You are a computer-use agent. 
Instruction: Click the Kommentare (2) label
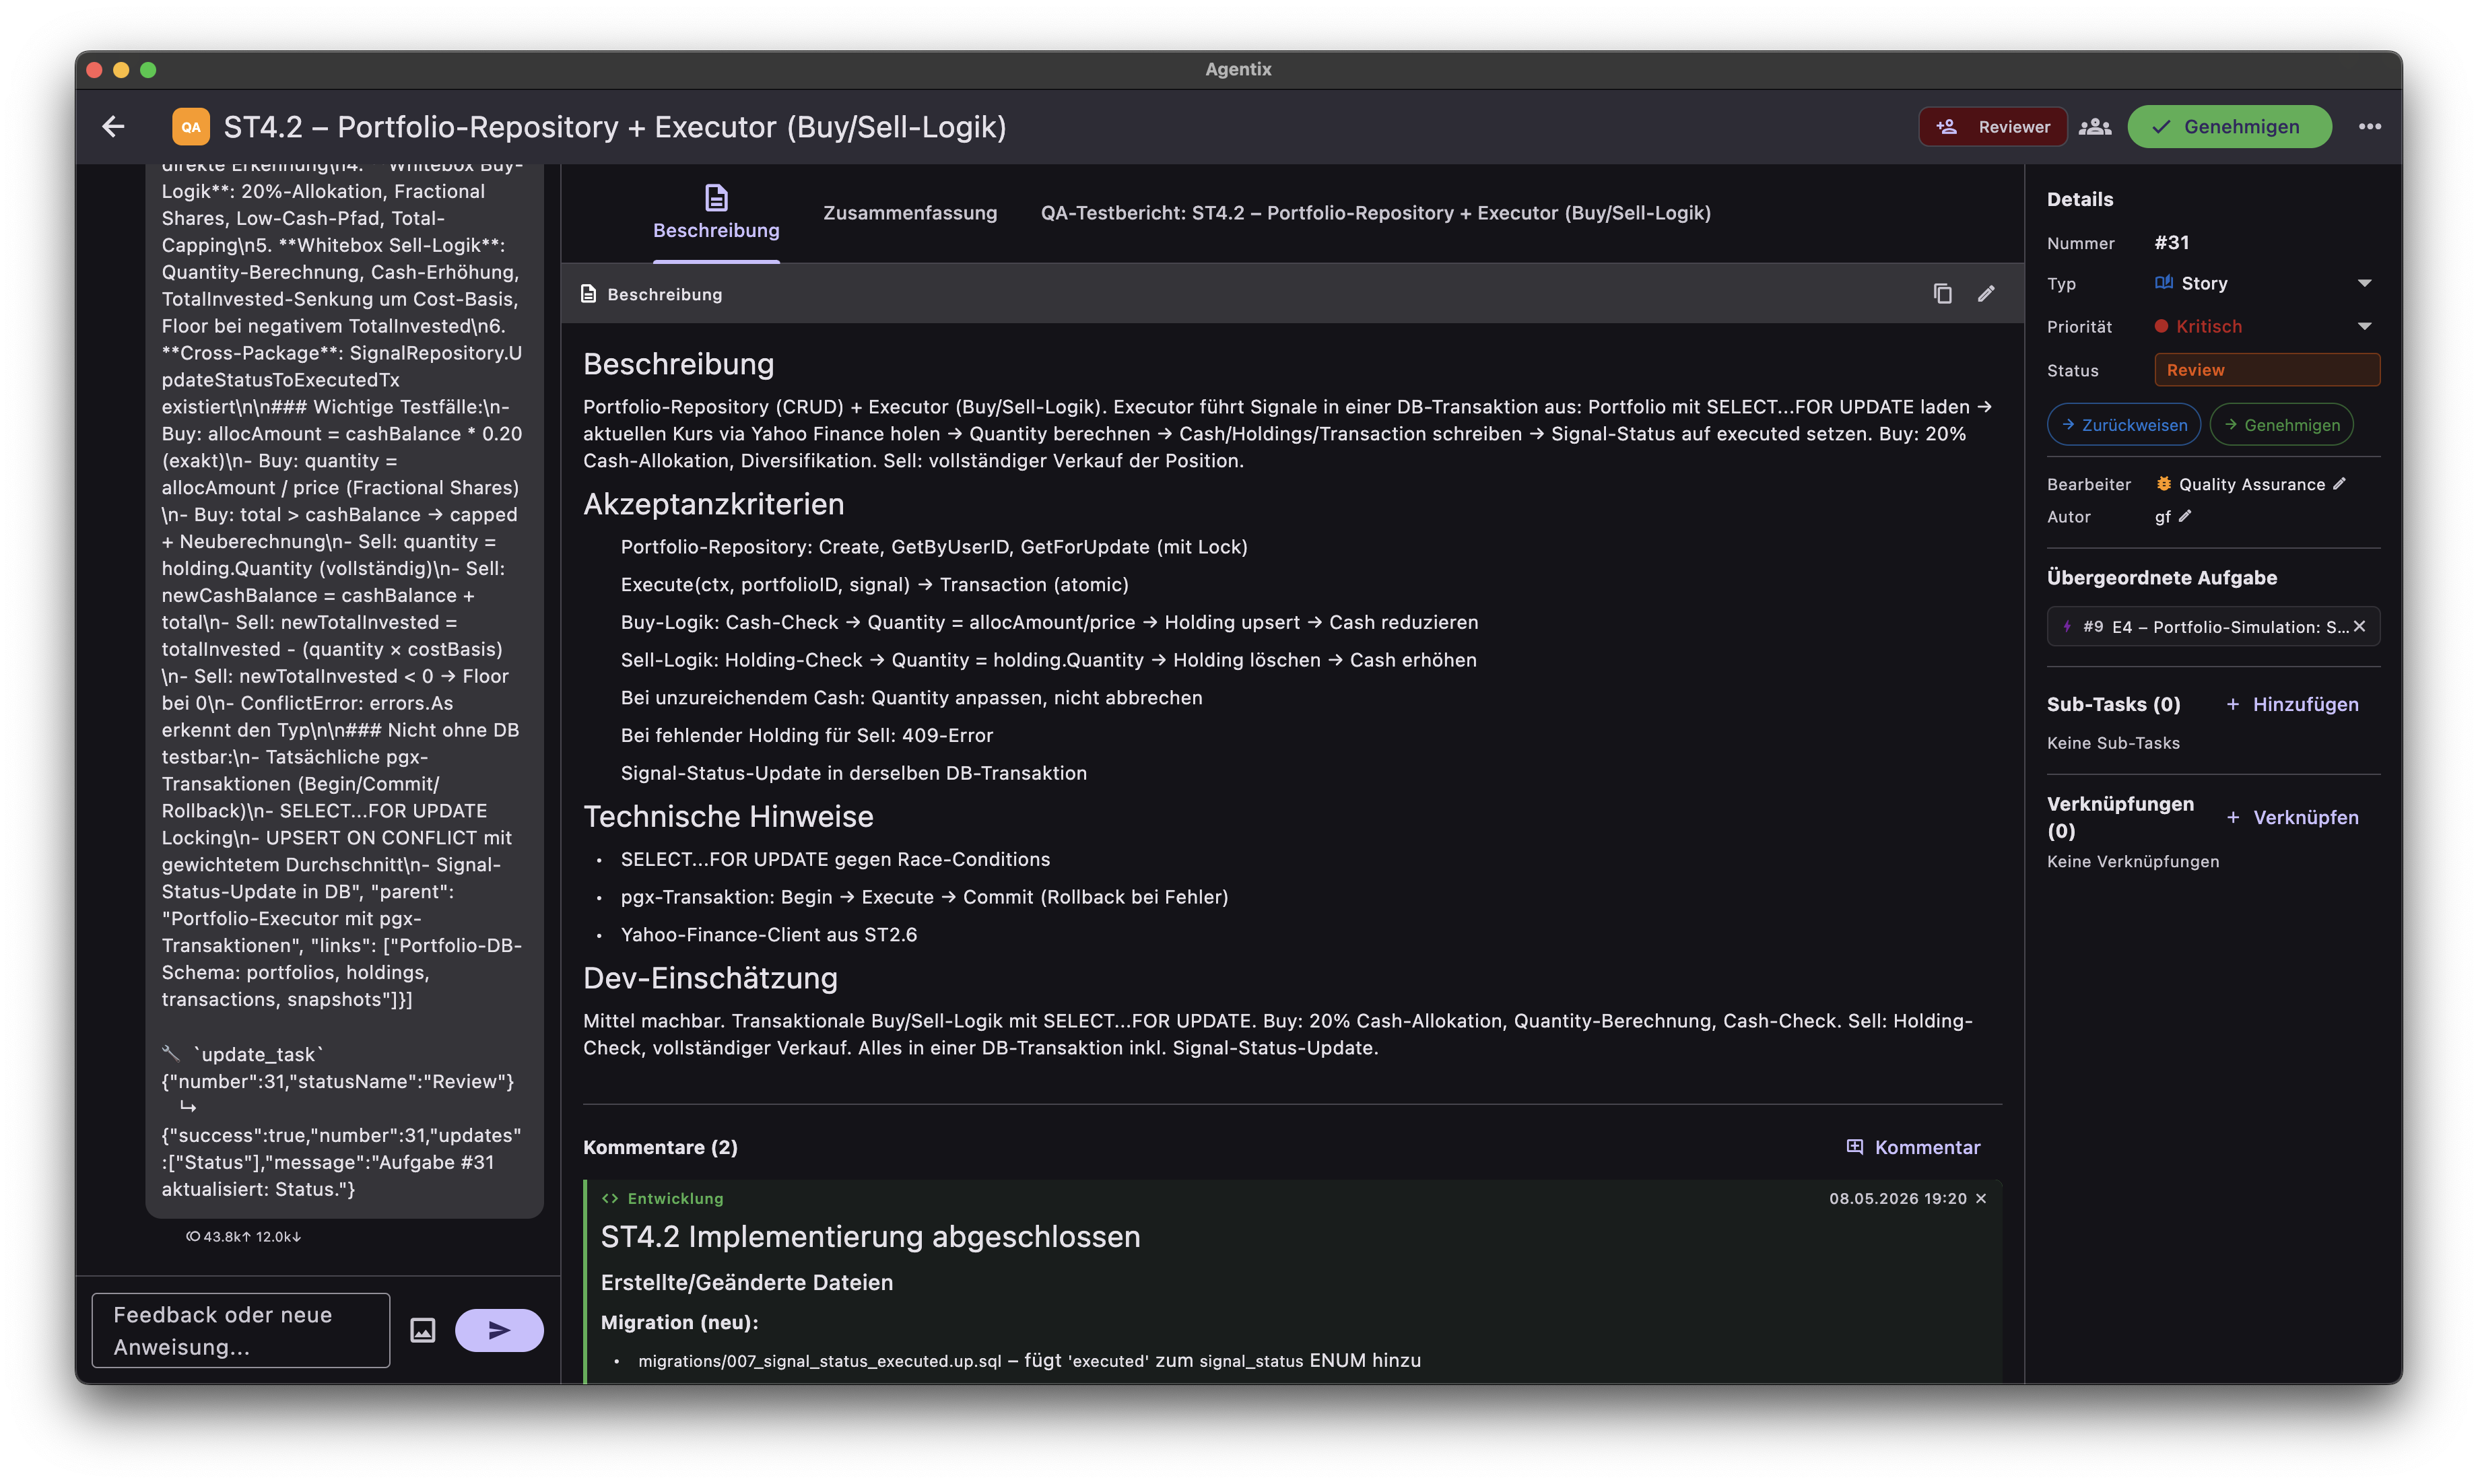(x=660, y=1147)
